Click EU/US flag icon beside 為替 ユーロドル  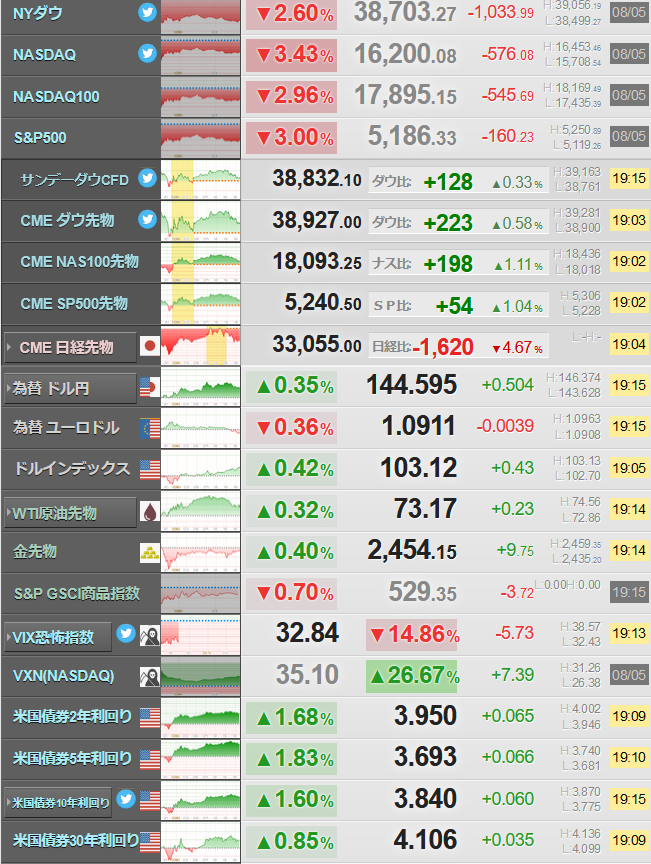pyautogui.click(x=149, y=429)
